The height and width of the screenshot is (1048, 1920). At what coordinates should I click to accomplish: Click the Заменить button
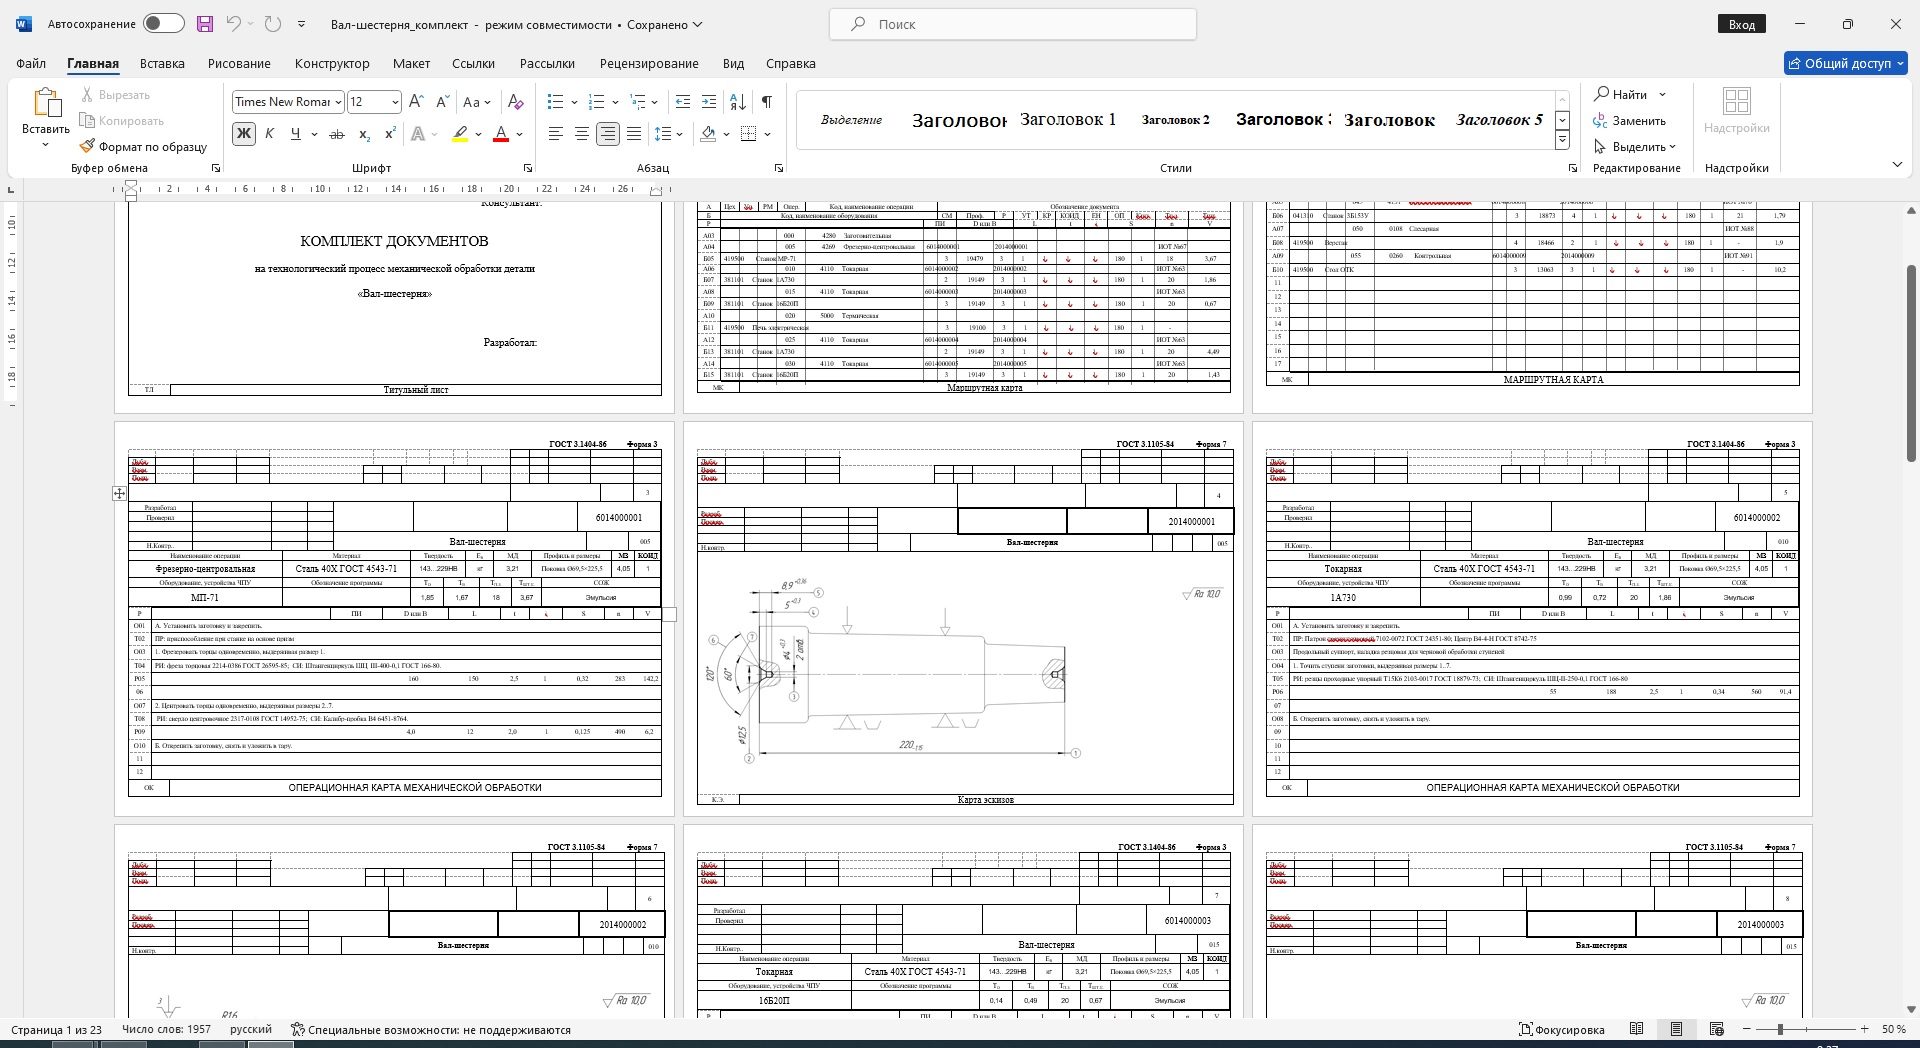click(1630, 121)
